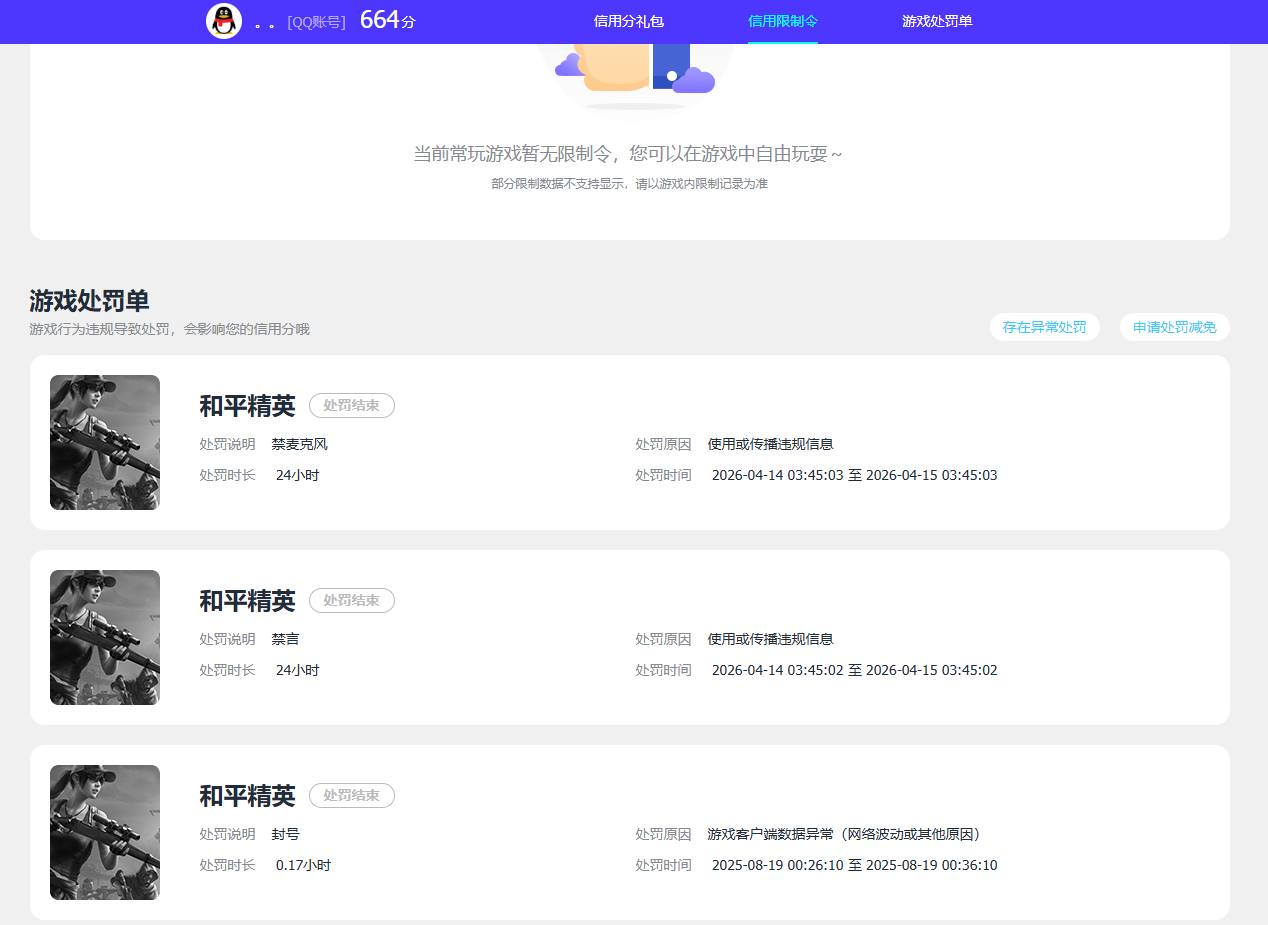Click the 游戏处罚单 section heading
The width and height of the screenshot is (1268, 925).
pos(89,301)
